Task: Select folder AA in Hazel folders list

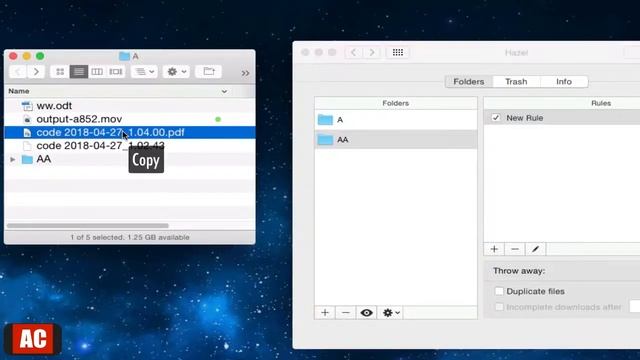Action: (396, 140)
